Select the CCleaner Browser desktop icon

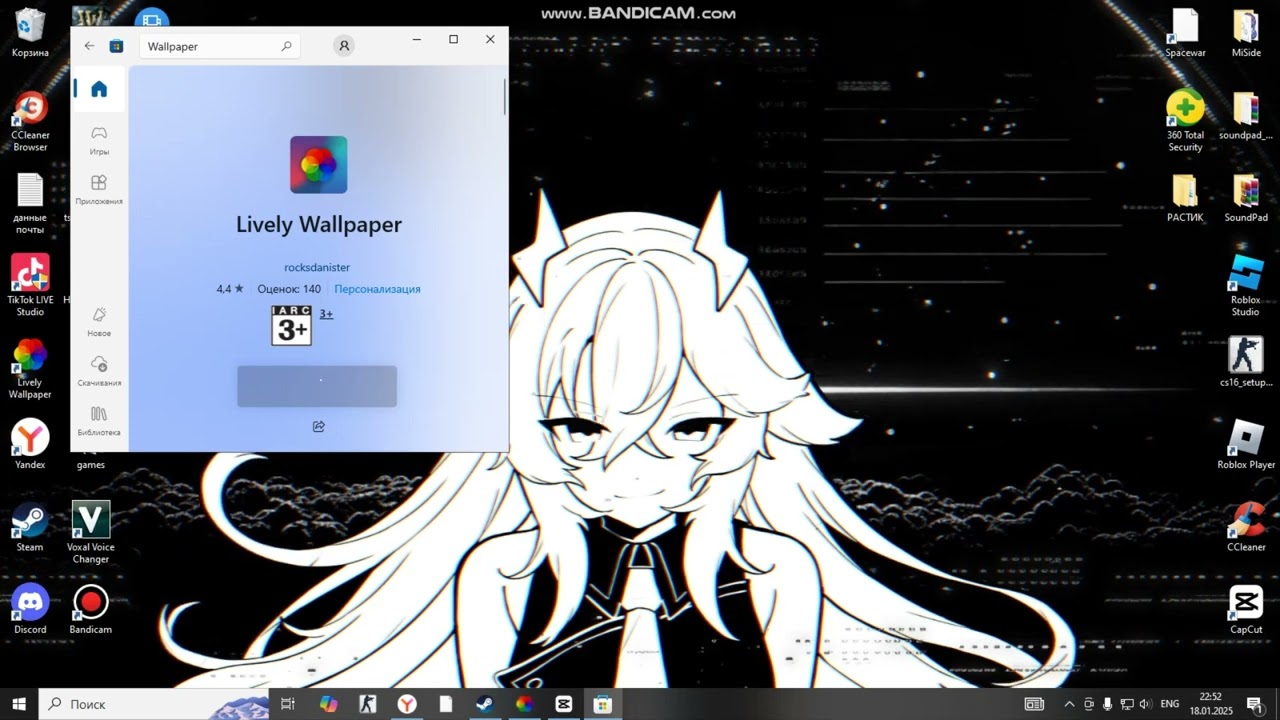pos(30,121)
